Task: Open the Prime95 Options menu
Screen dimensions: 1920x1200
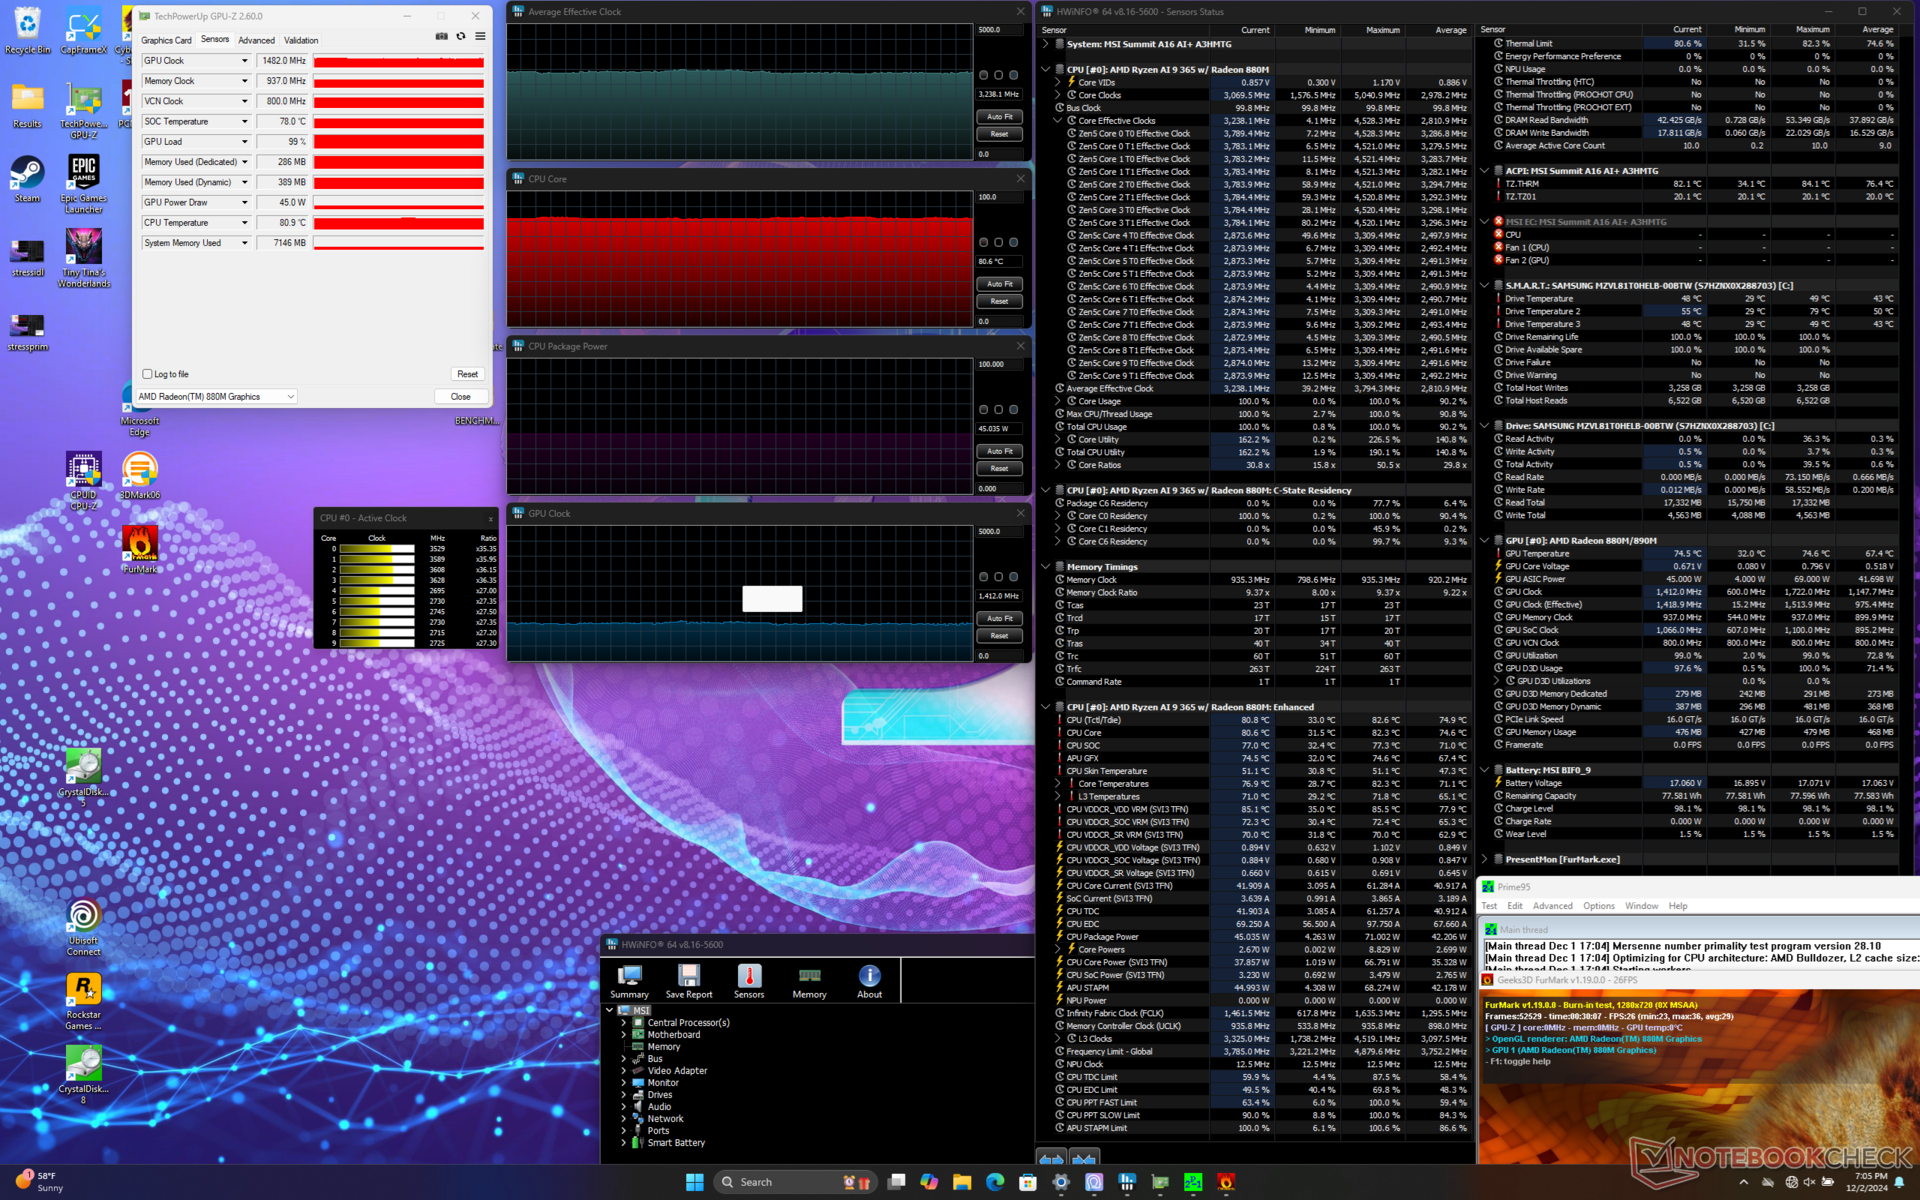Action: click(x=1598, y=906)
